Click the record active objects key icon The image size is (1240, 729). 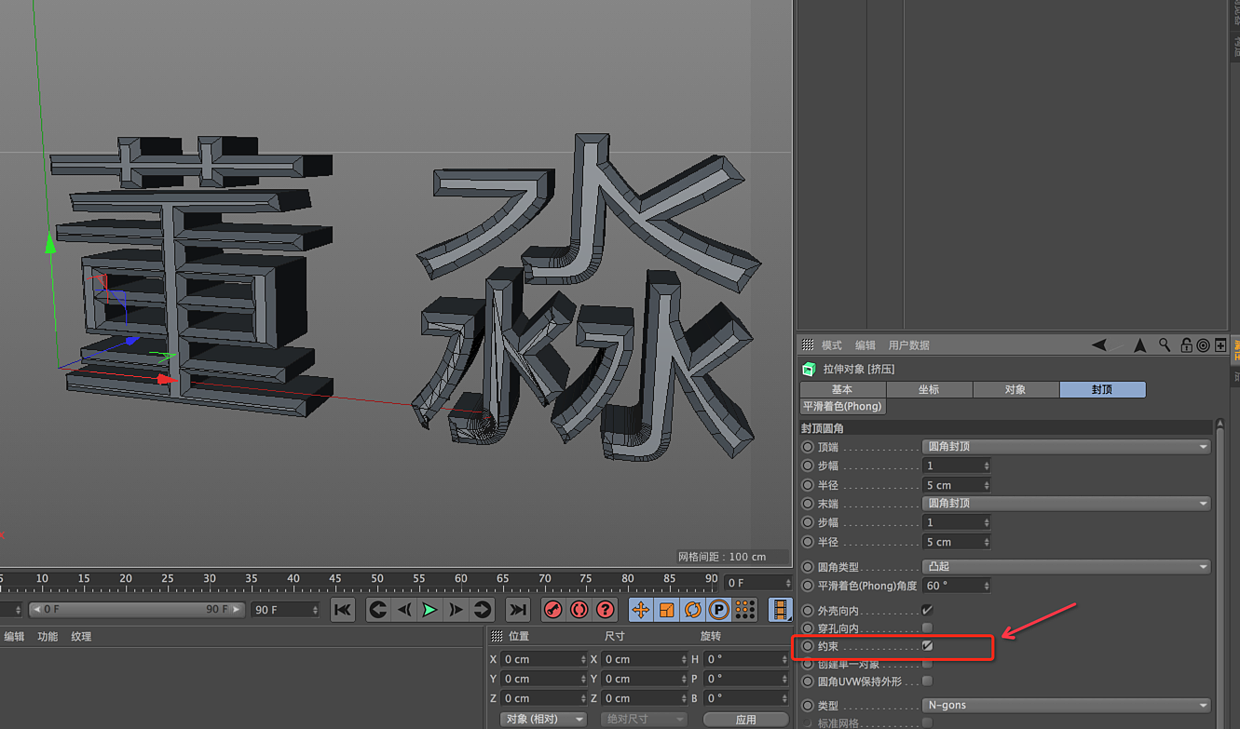tap(553, 609)
